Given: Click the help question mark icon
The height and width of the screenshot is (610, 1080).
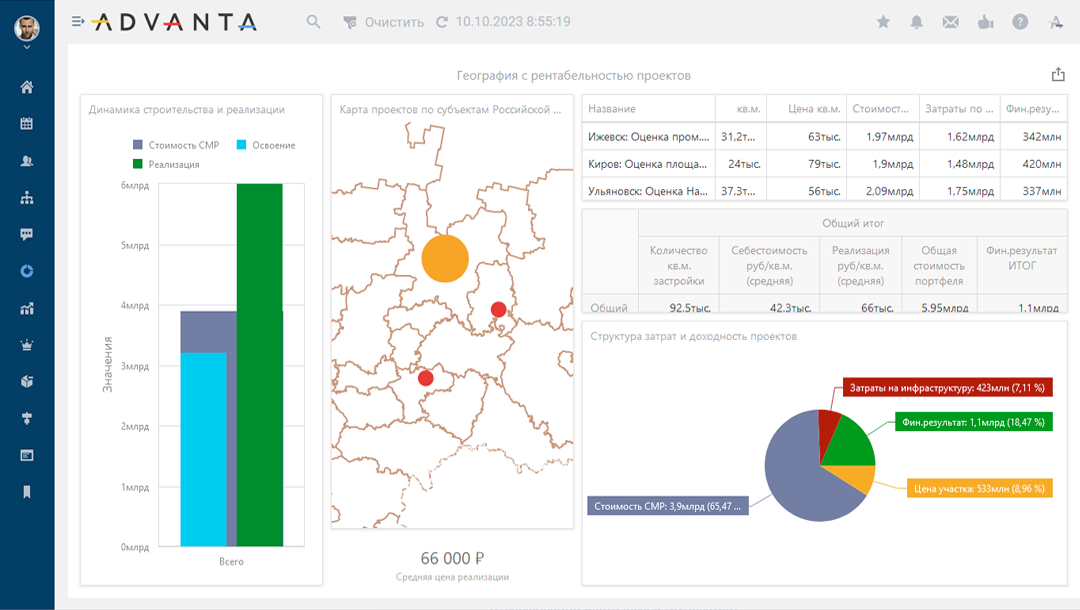Looking at the screenshot, I should coord(1020,22).
